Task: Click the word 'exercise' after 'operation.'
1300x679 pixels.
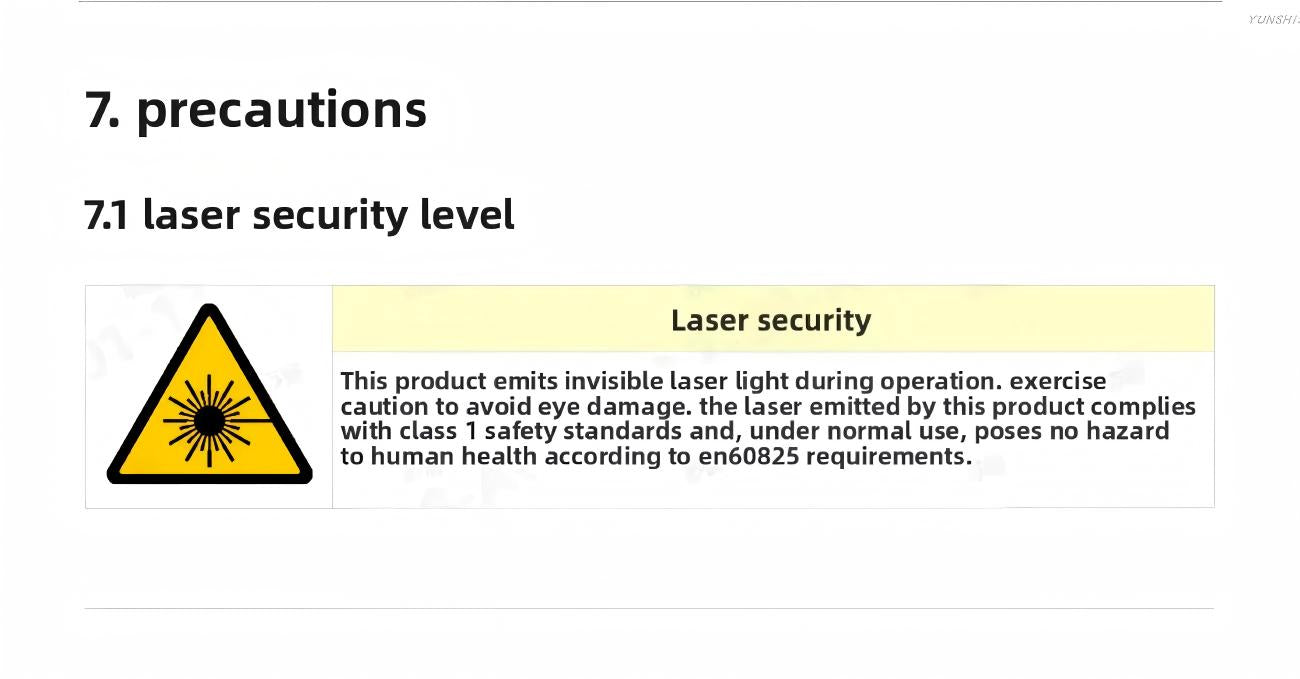Action: [1059, 381]
